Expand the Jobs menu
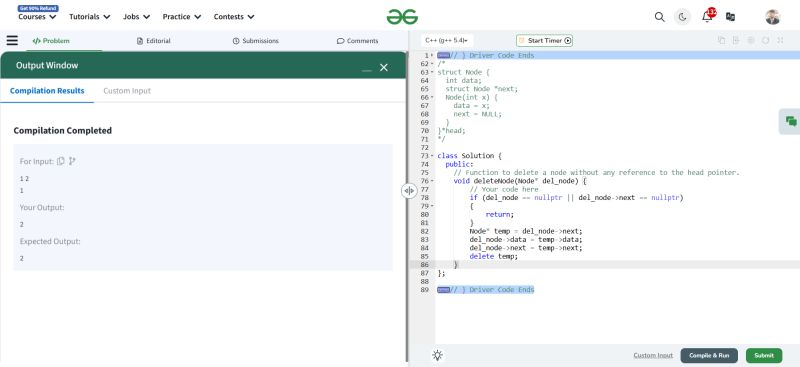Viewport: 800px width, 367px height. pos(137,16)
